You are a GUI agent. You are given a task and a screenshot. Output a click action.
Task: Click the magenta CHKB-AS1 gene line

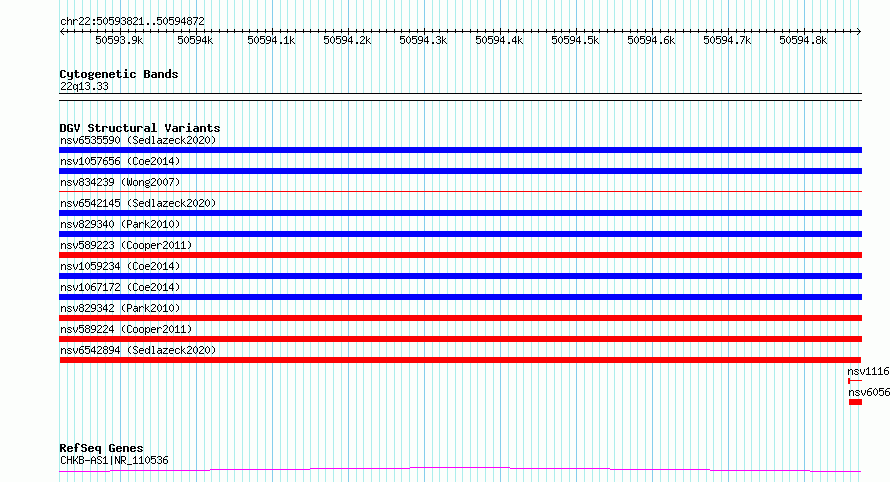tap(460, 470)
